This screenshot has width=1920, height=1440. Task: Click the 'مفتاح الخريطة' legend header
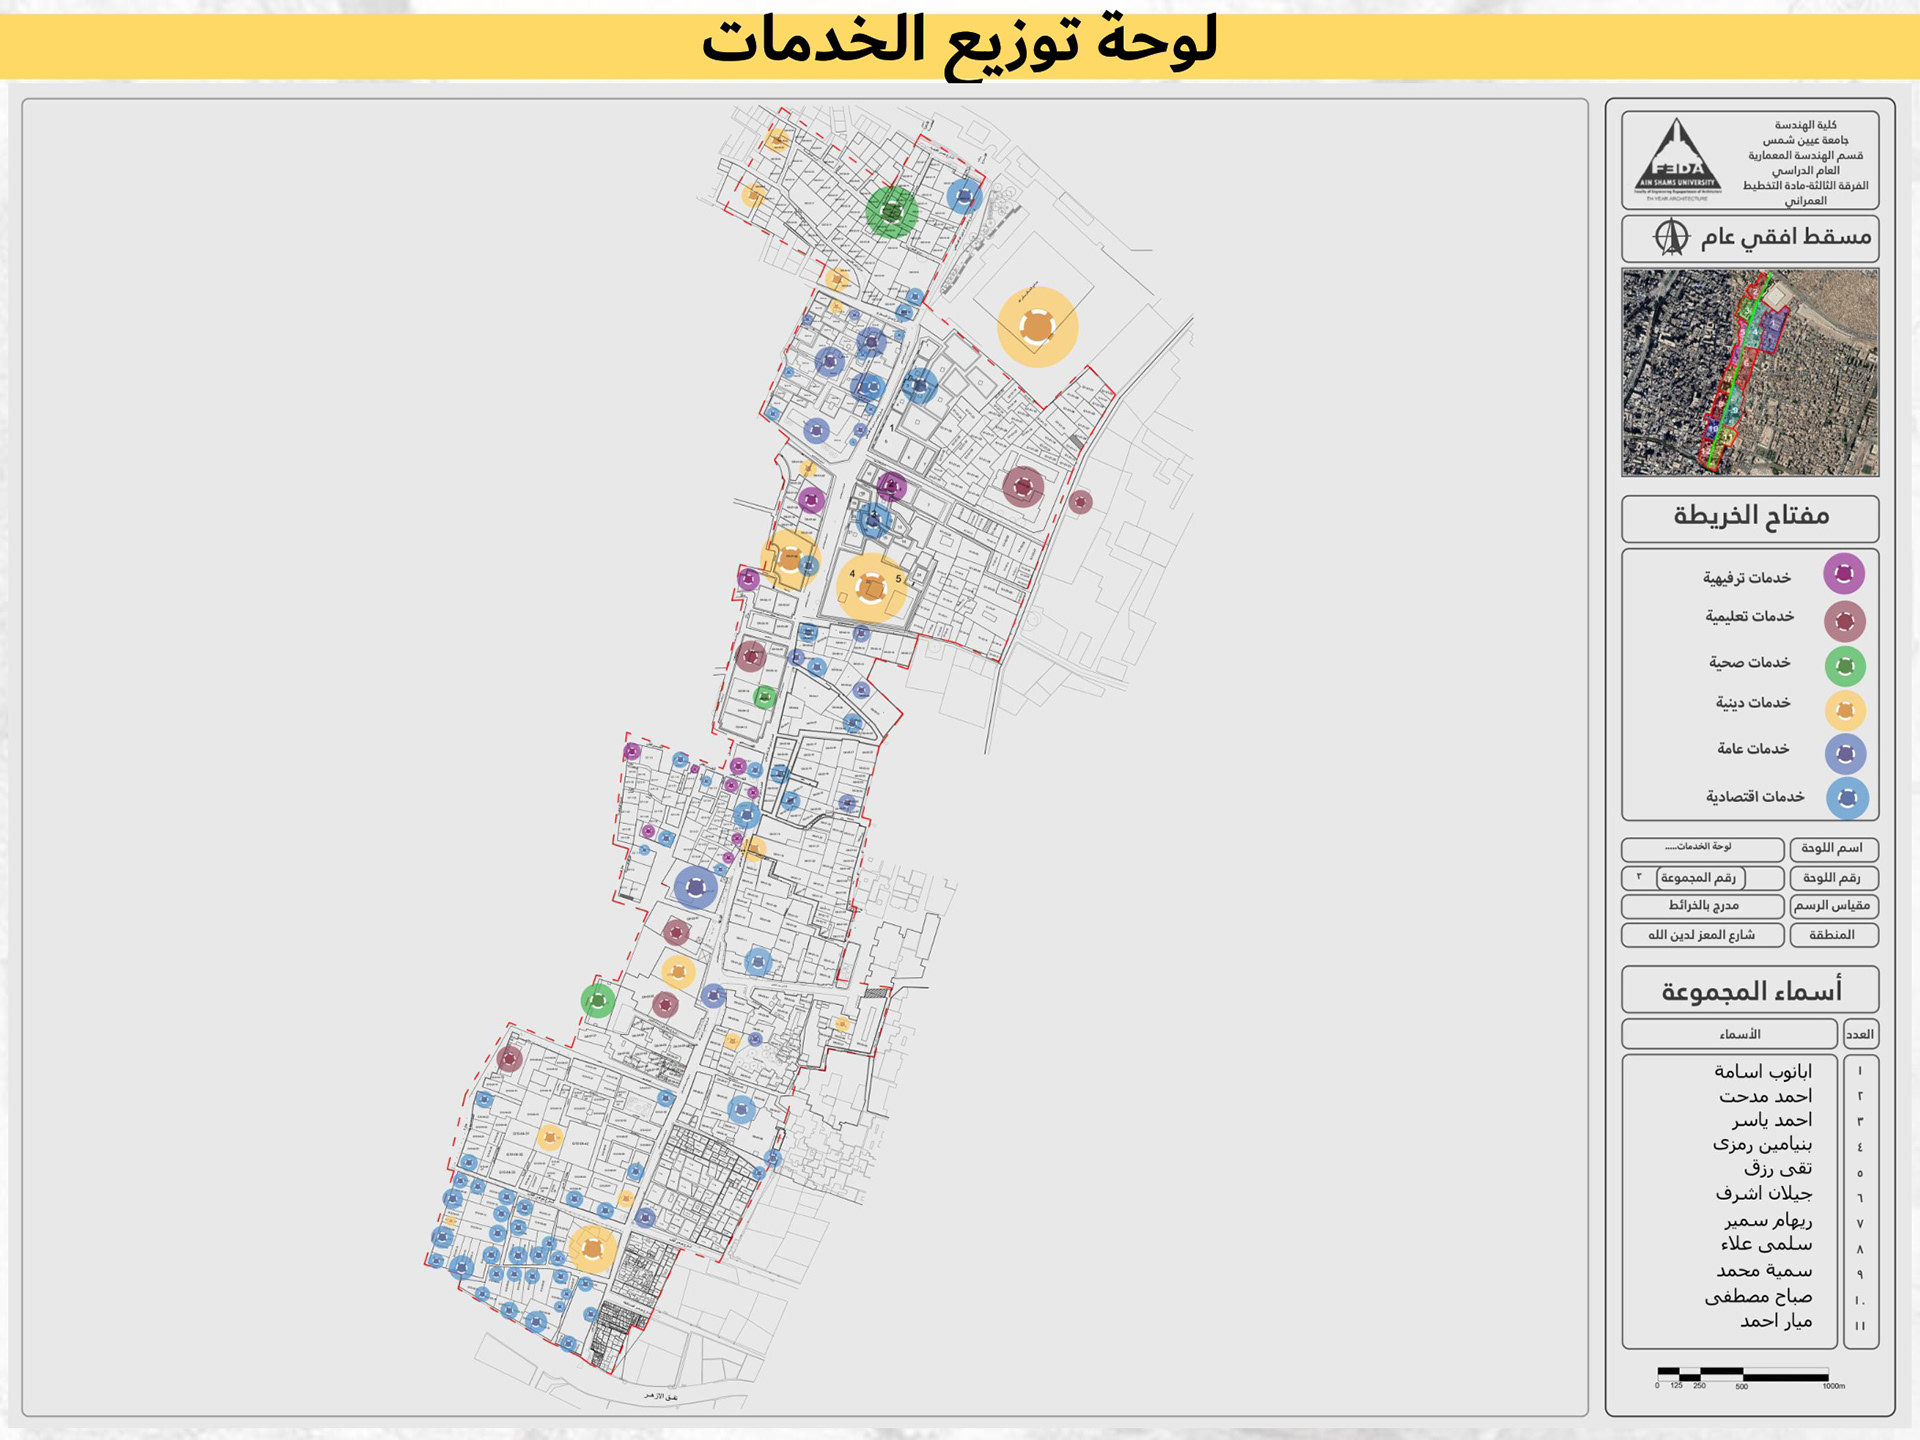pos(1750,517)
